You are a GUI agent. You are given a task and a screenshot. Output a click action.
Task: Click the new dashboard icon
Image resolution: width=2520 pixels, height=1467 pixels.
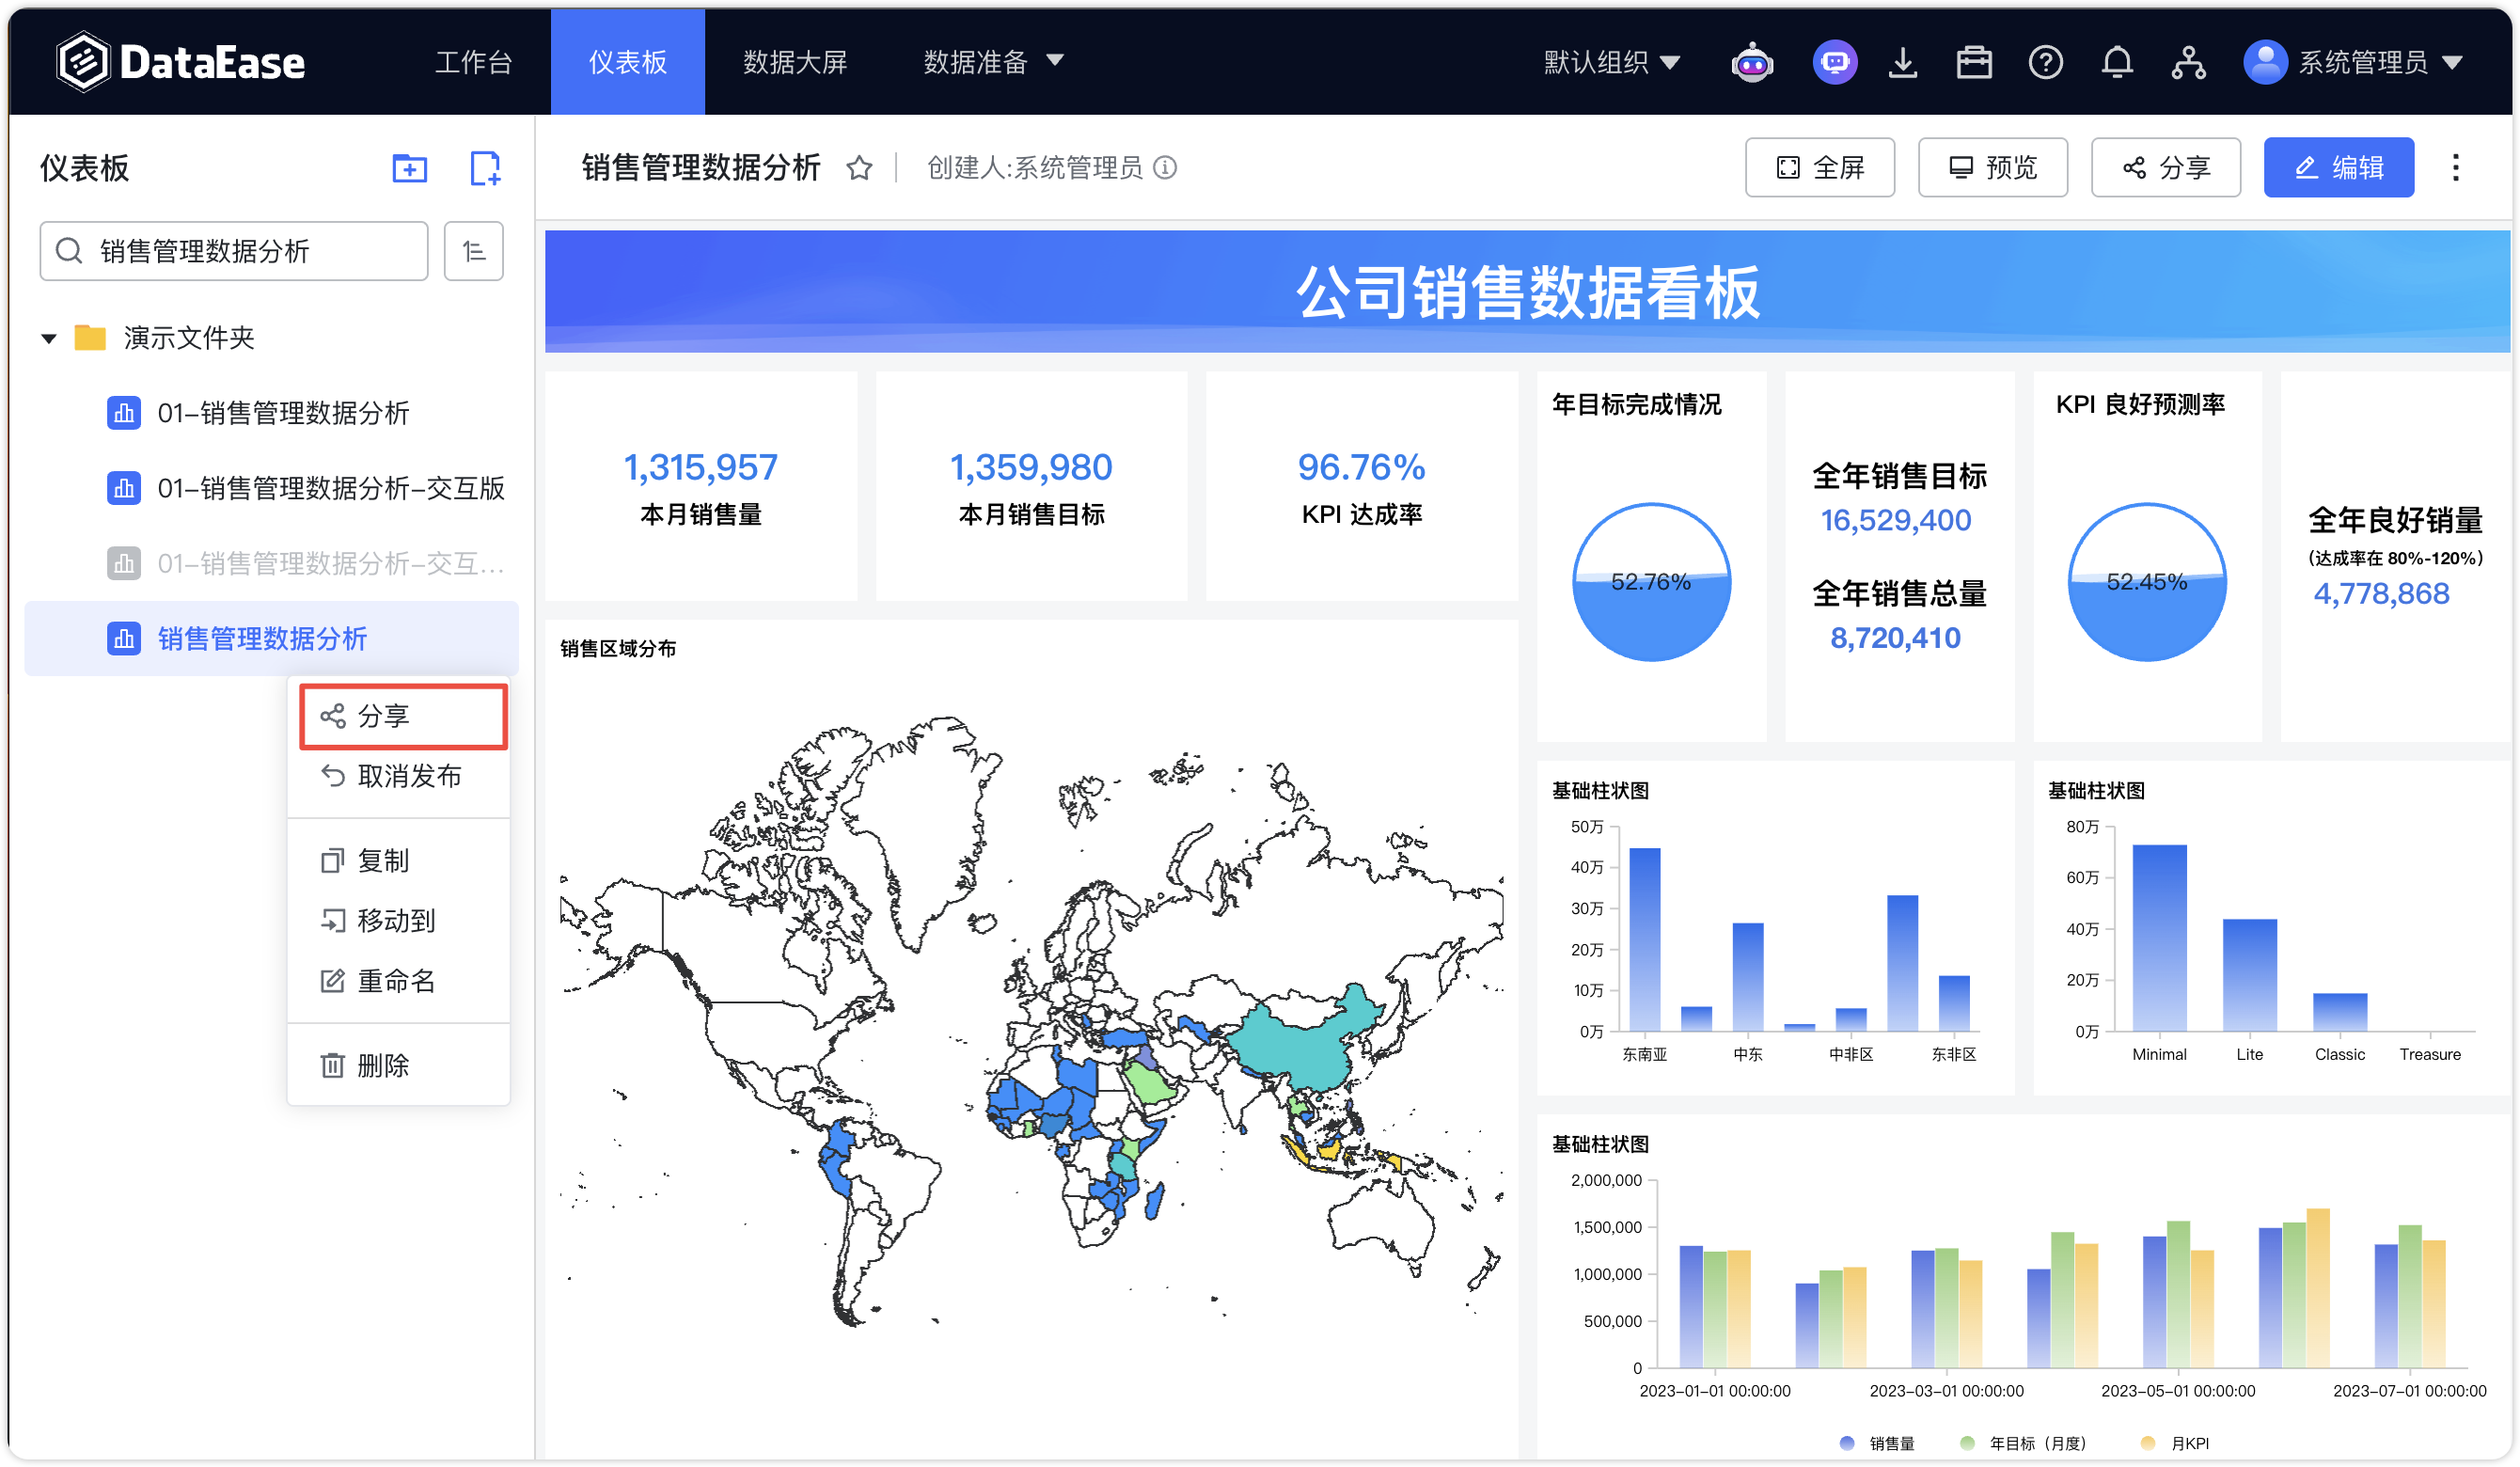point(485,168)
